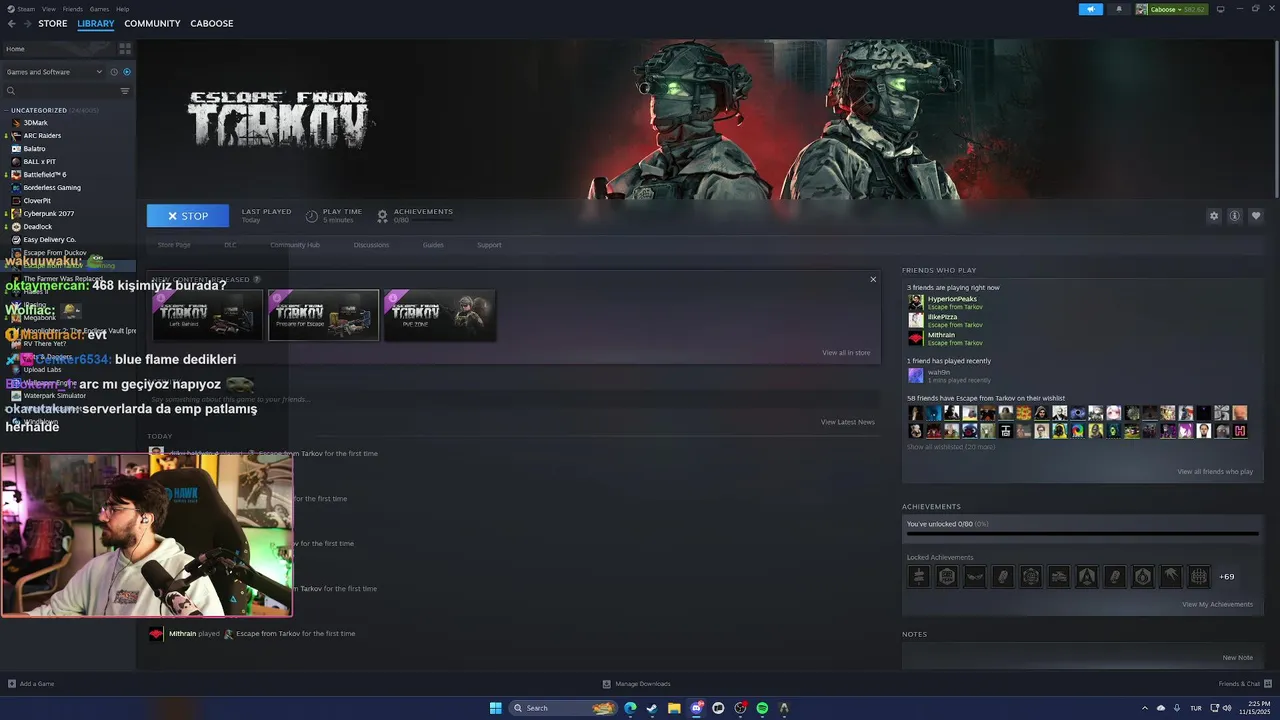Select Borderless Gaming in the library
This screenshot has height=720, width=1280.
point(52,187)
